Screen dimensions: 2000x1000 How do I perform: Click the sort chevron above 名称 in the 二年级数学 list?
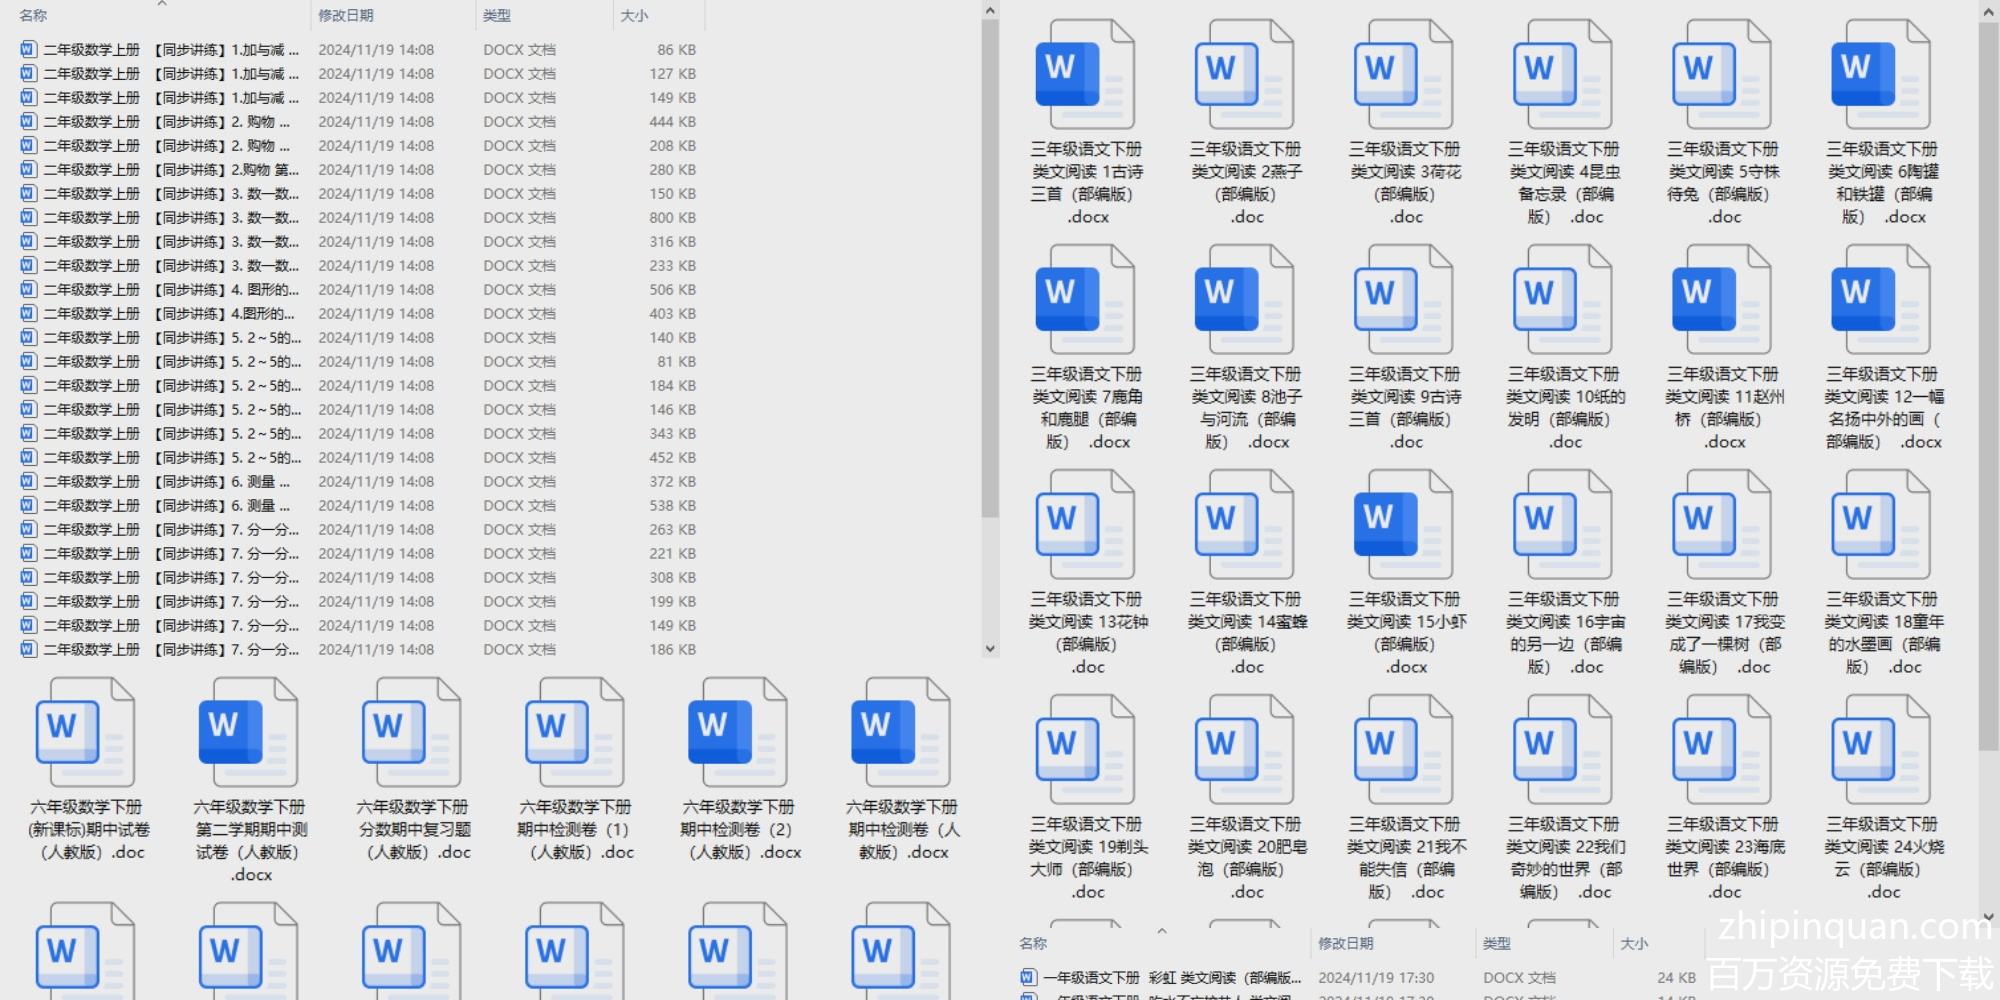[162, 4]
